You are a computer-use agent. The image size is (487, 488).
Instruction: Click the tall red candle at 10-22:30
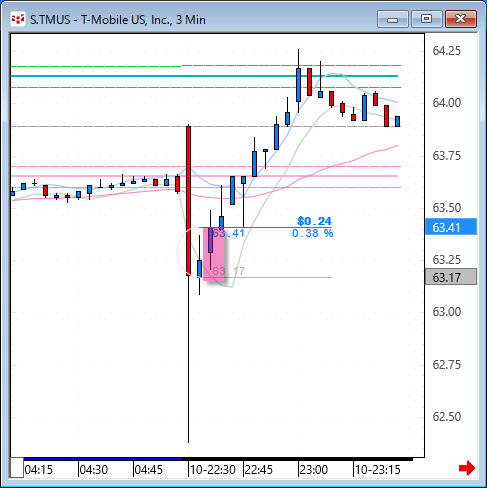188,200
